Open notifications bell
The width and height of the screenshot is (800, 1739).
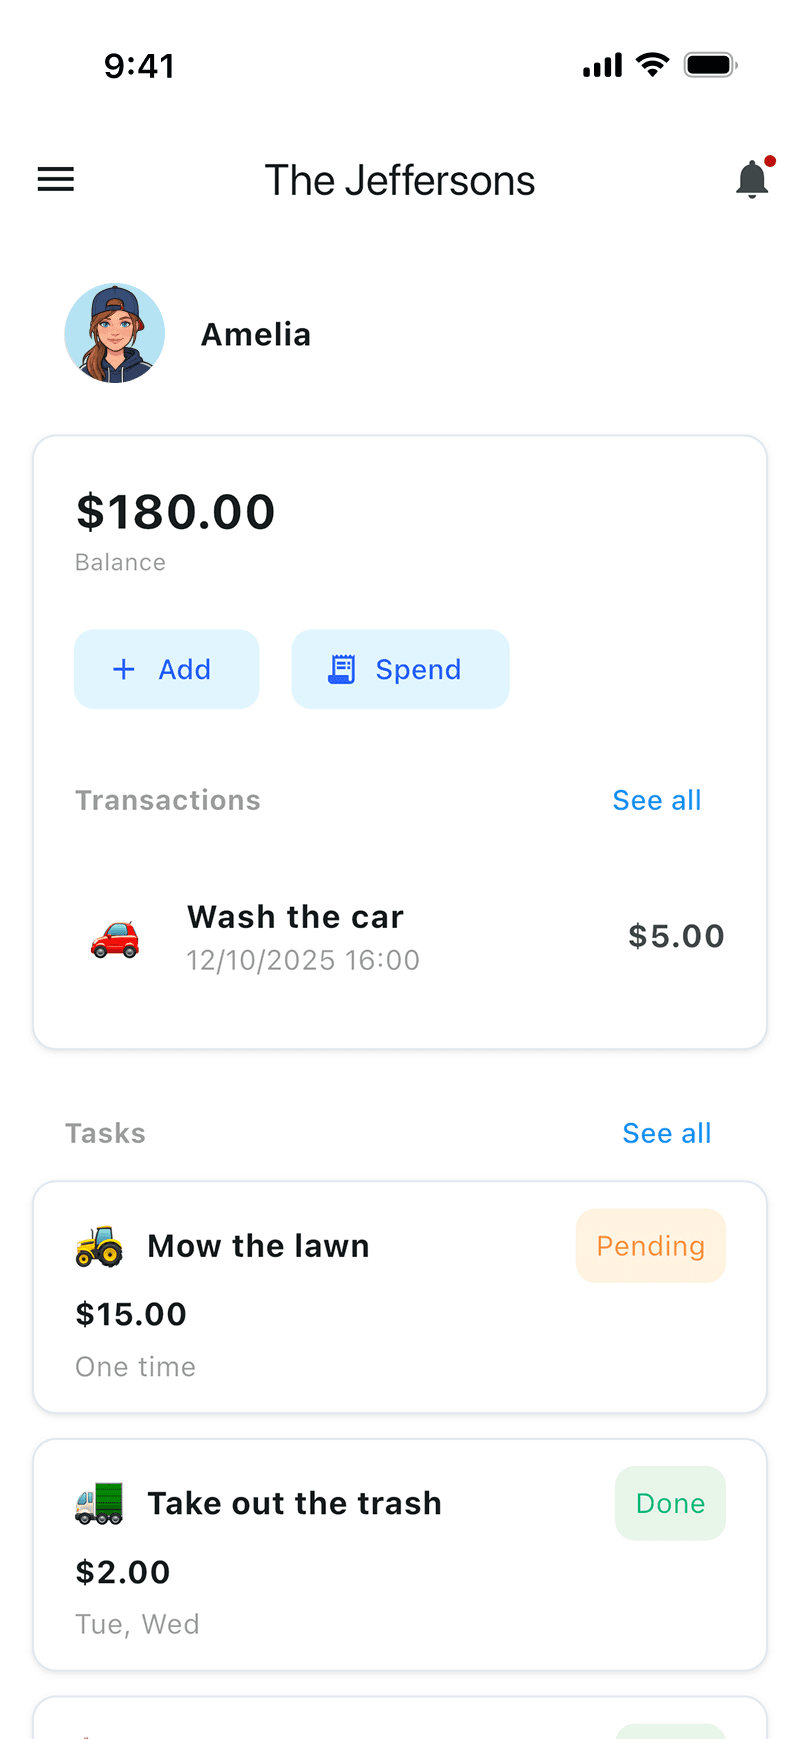(752, 180)
